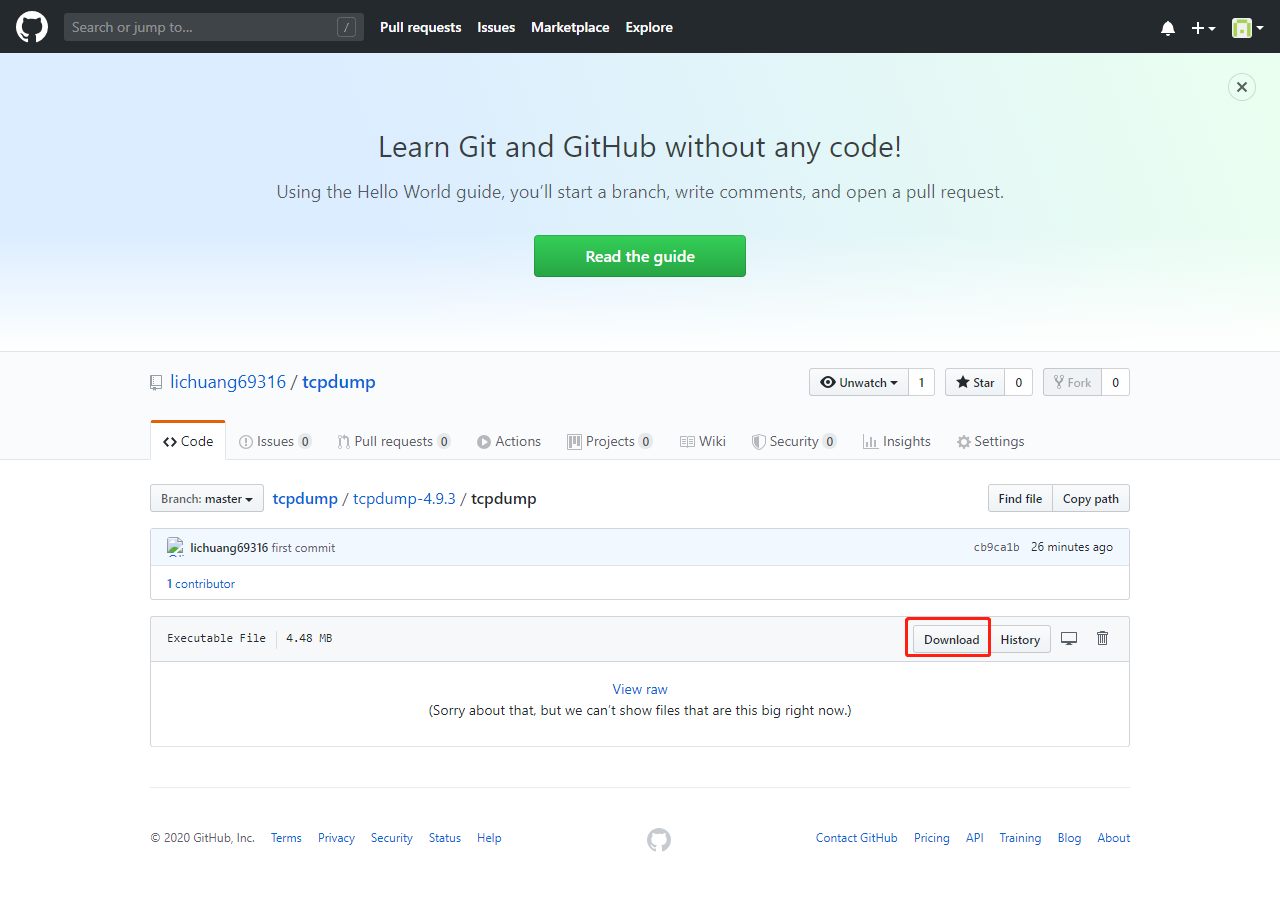Open commit hash cb9ca1b

coord(997,548)
